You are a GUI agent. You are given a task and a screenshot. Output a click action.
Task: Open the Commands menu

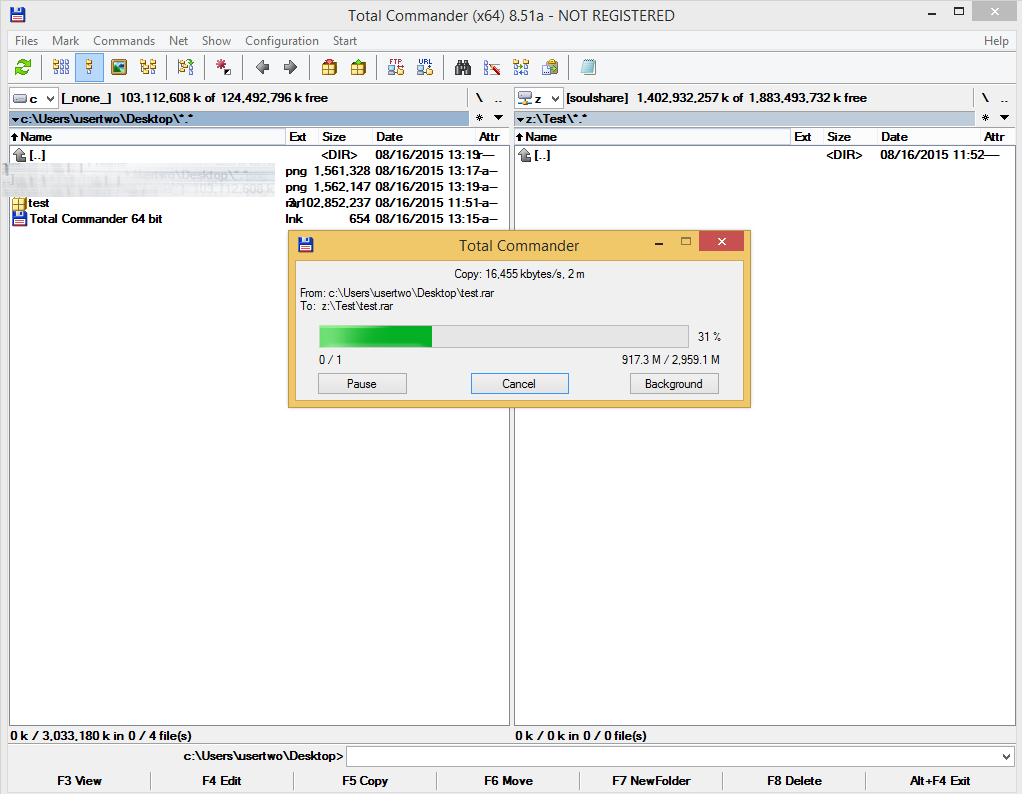[x=124, y=40]
